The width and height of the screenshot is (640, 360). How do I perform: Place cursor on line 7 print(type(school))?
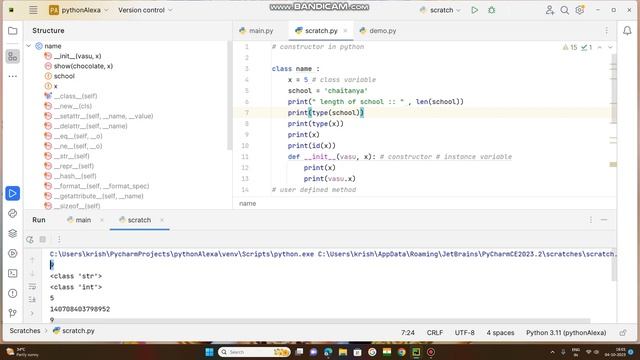(325, 113)
